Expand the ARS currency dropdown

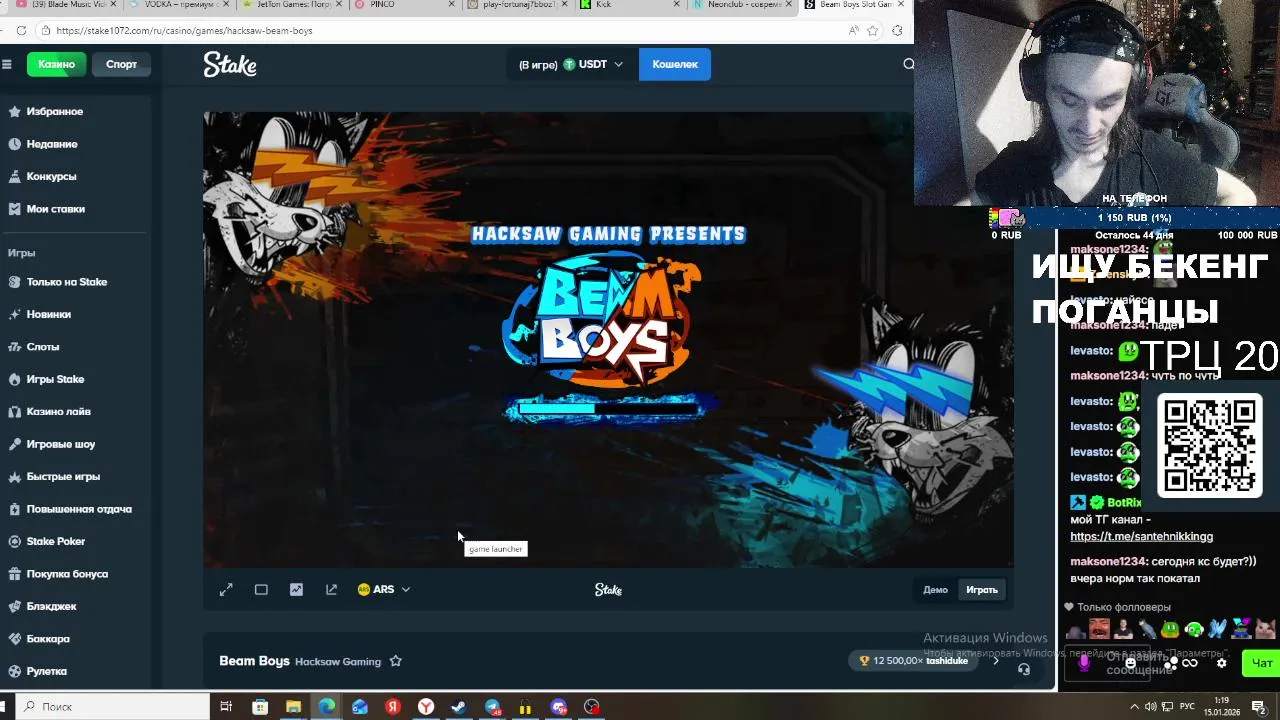click(x=384, y=590)
